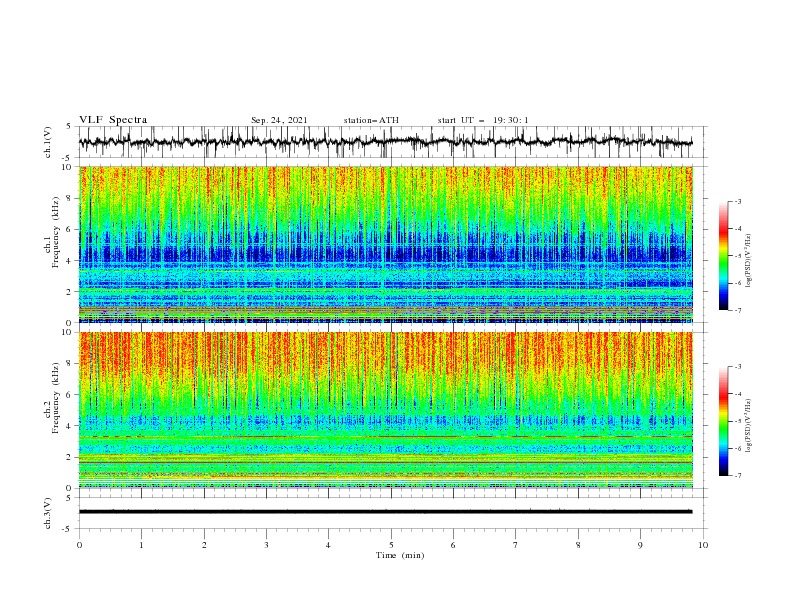The width and height of the screenshot is (792, 612).
Task: Click the "6" tick on the time axis
Action: 453,545
